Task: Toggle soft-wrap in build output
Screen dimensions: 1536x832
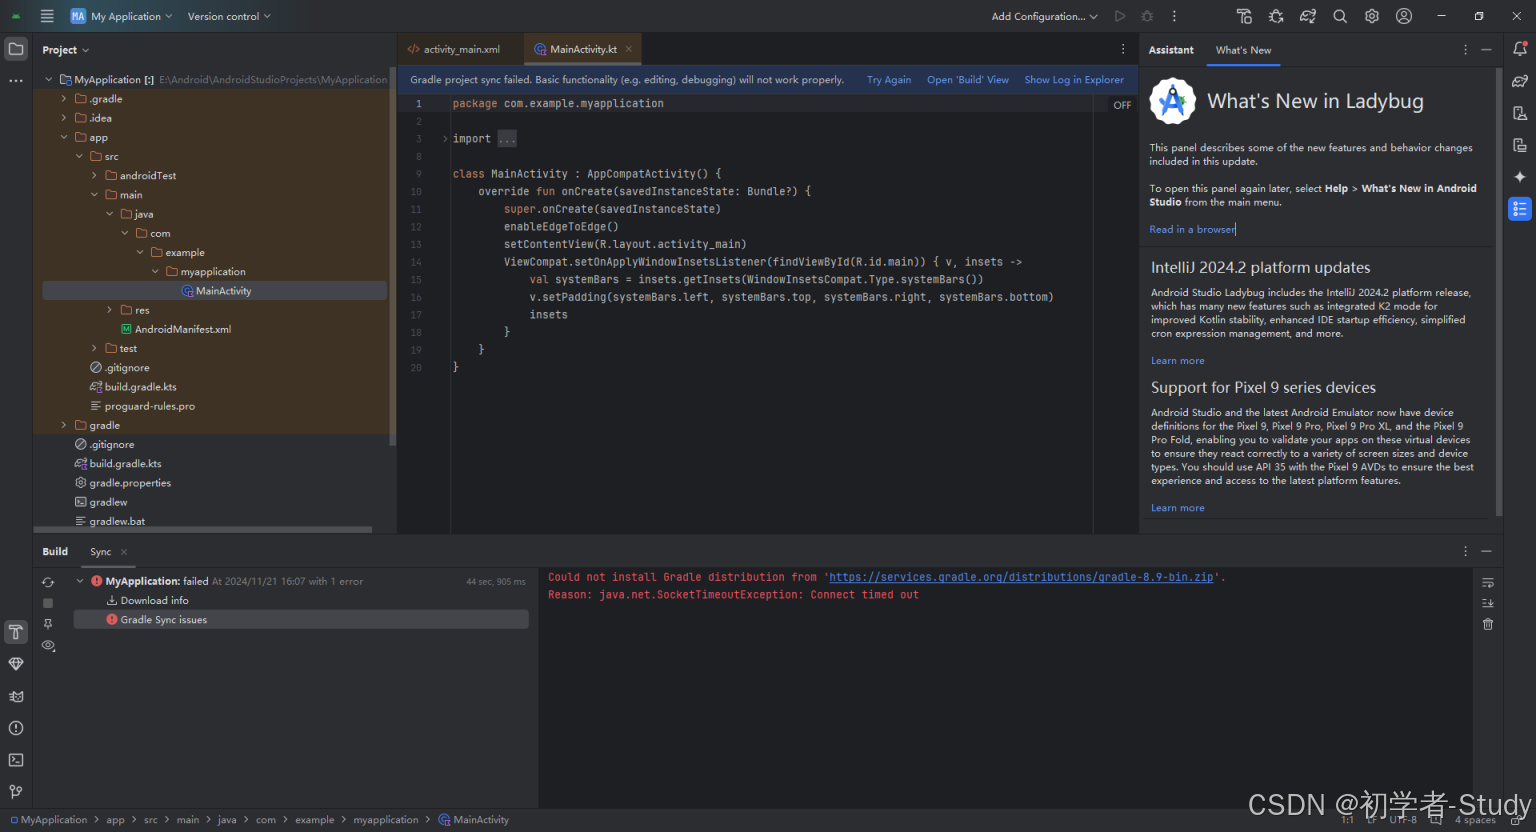Action: click(x=1488, y=582)
